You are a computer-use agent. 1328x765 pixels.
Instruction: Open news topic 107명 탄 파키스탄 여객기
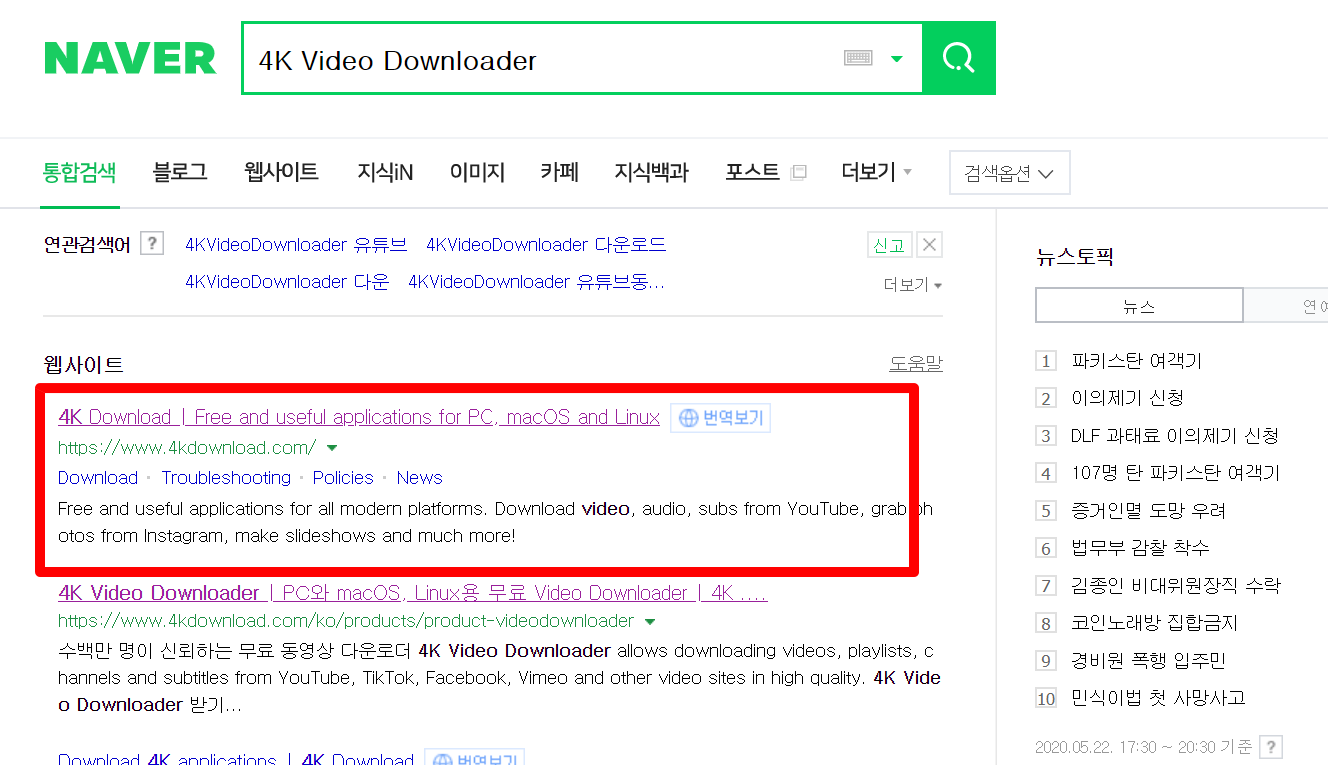pos(1175,473)
